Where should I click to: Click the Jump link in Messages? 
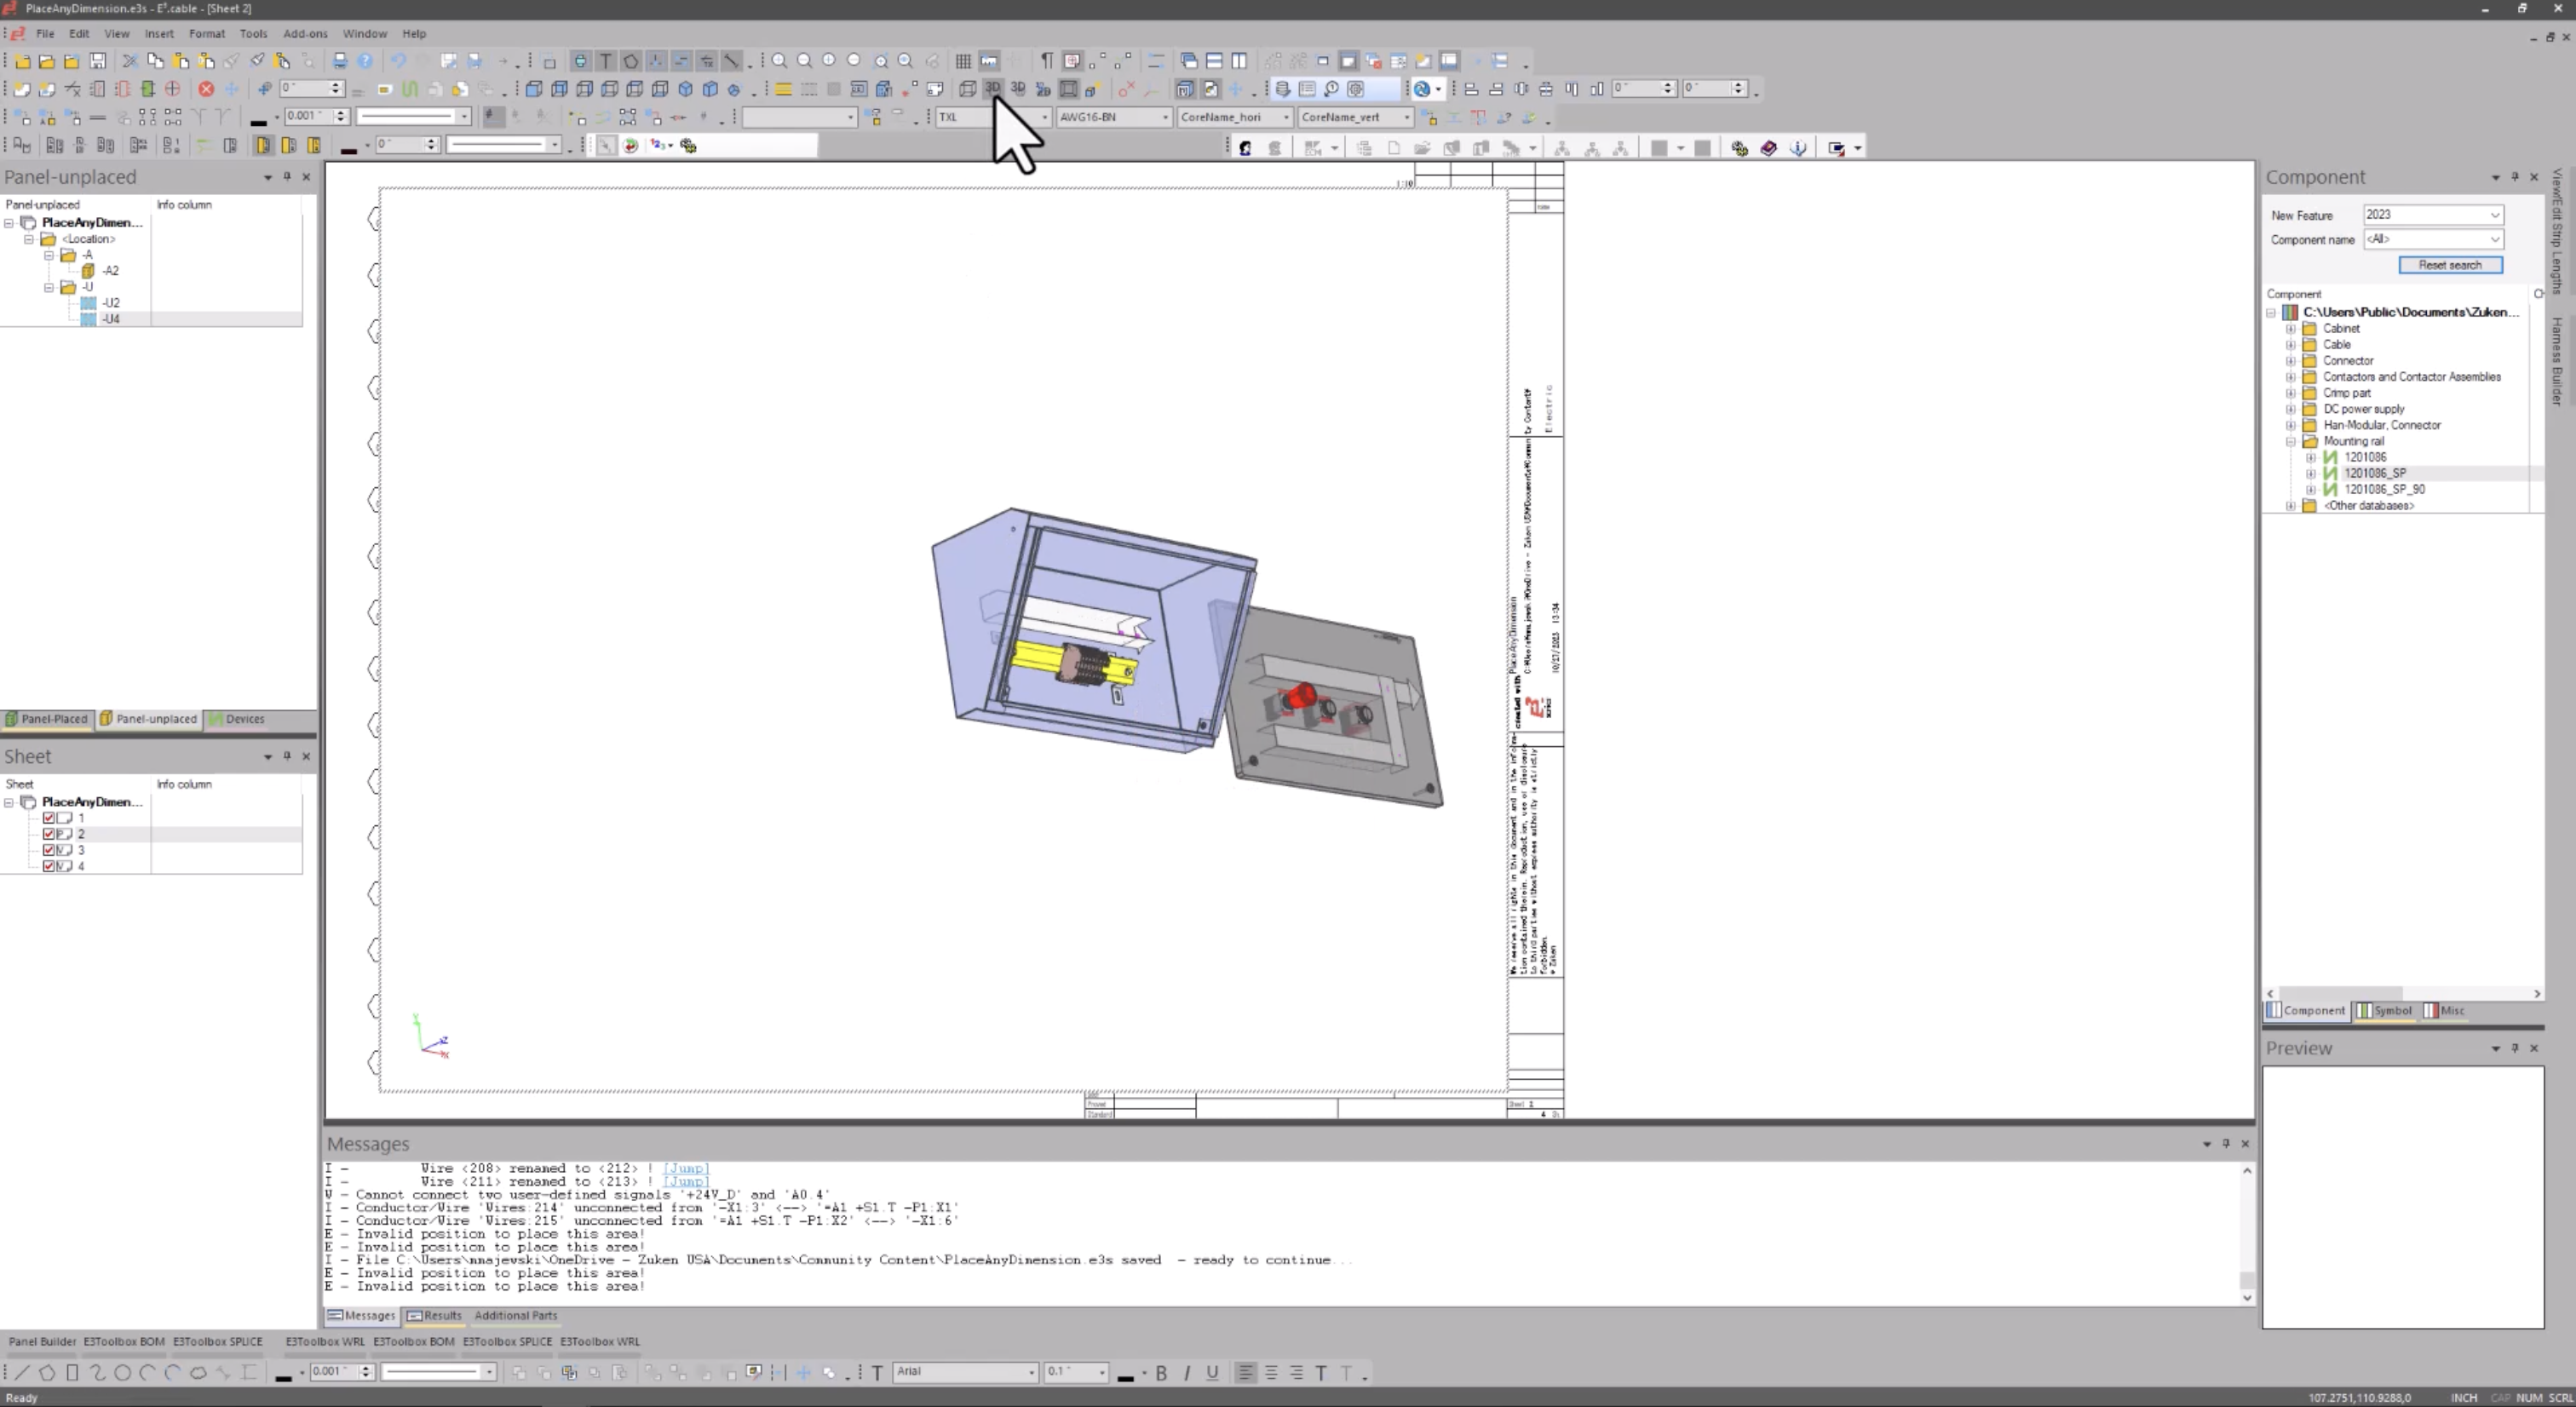[x=686, y=1168]
